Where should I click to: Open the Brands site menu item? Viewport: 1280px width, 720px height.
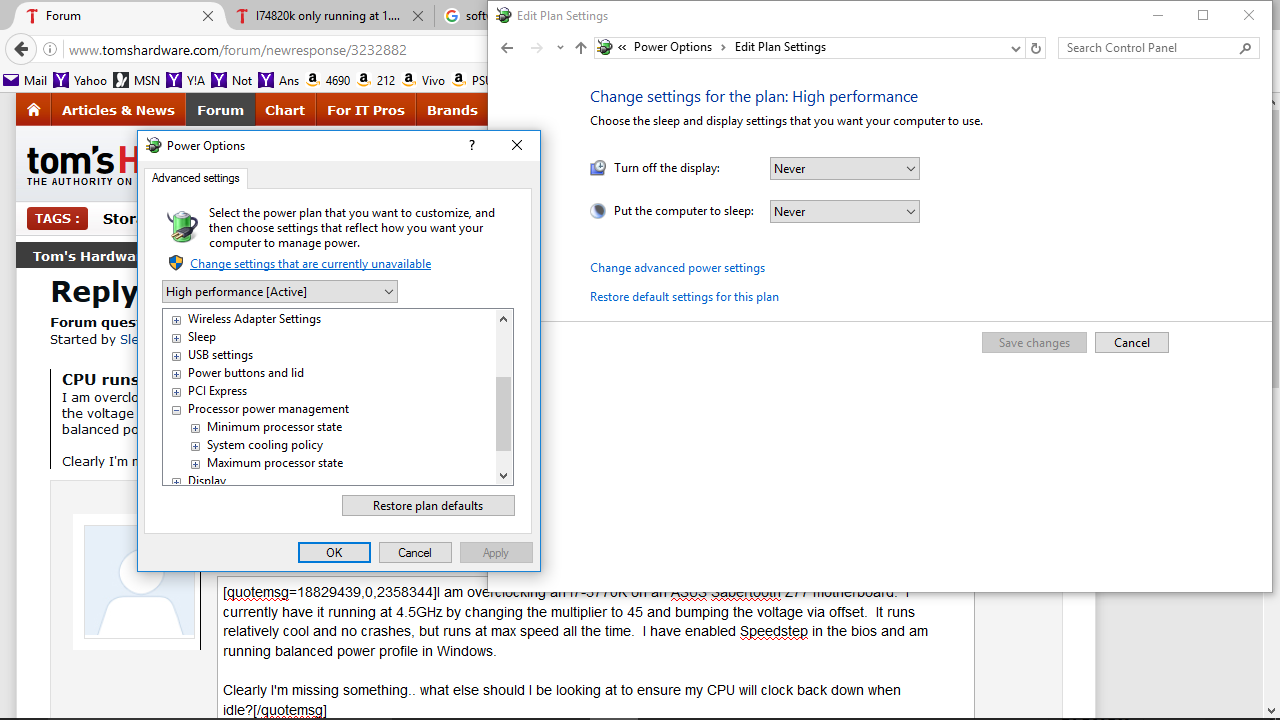click(452, 110)
